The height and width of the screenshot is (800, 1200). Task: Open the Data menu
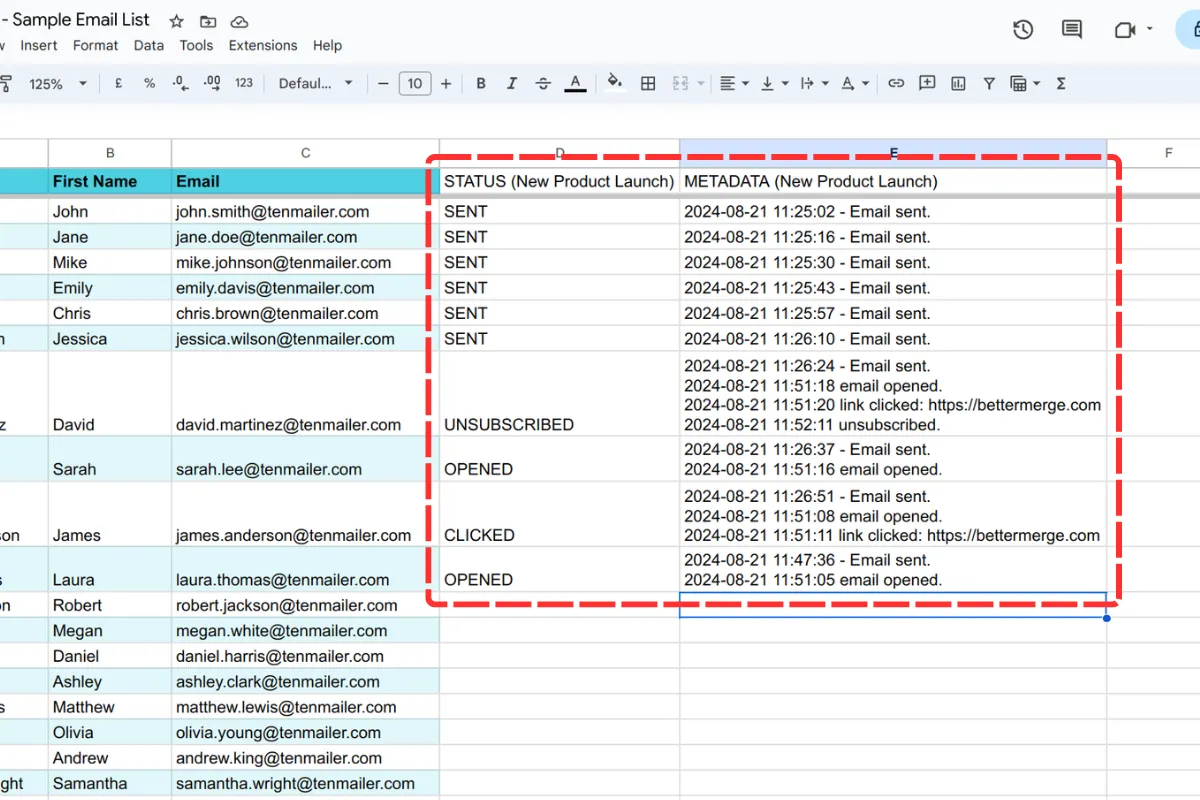pyautogui.click(x=148, y=45)
